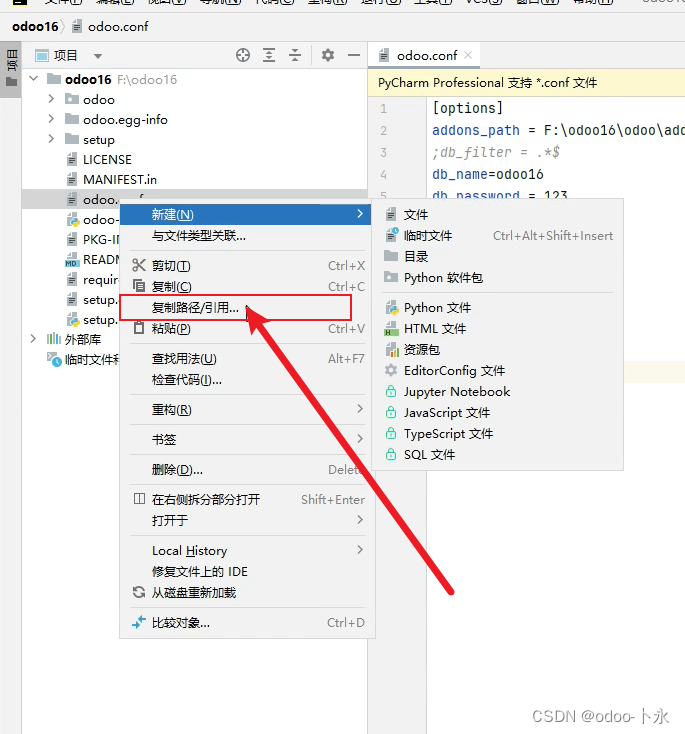Open the 打开于 submenu
The height and width of the screenshot is (734, 685).
tap(245, 520)
